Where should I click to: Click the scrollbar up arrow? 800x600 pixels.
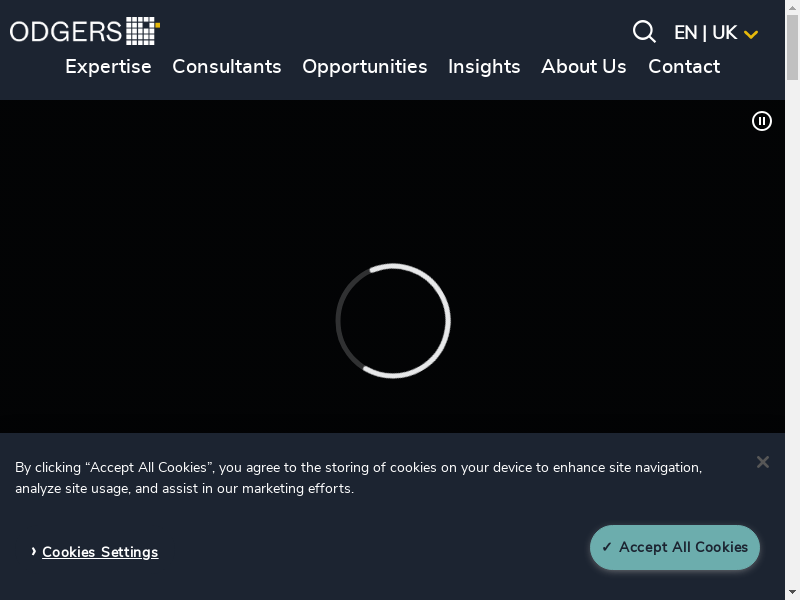click(792, 7)
